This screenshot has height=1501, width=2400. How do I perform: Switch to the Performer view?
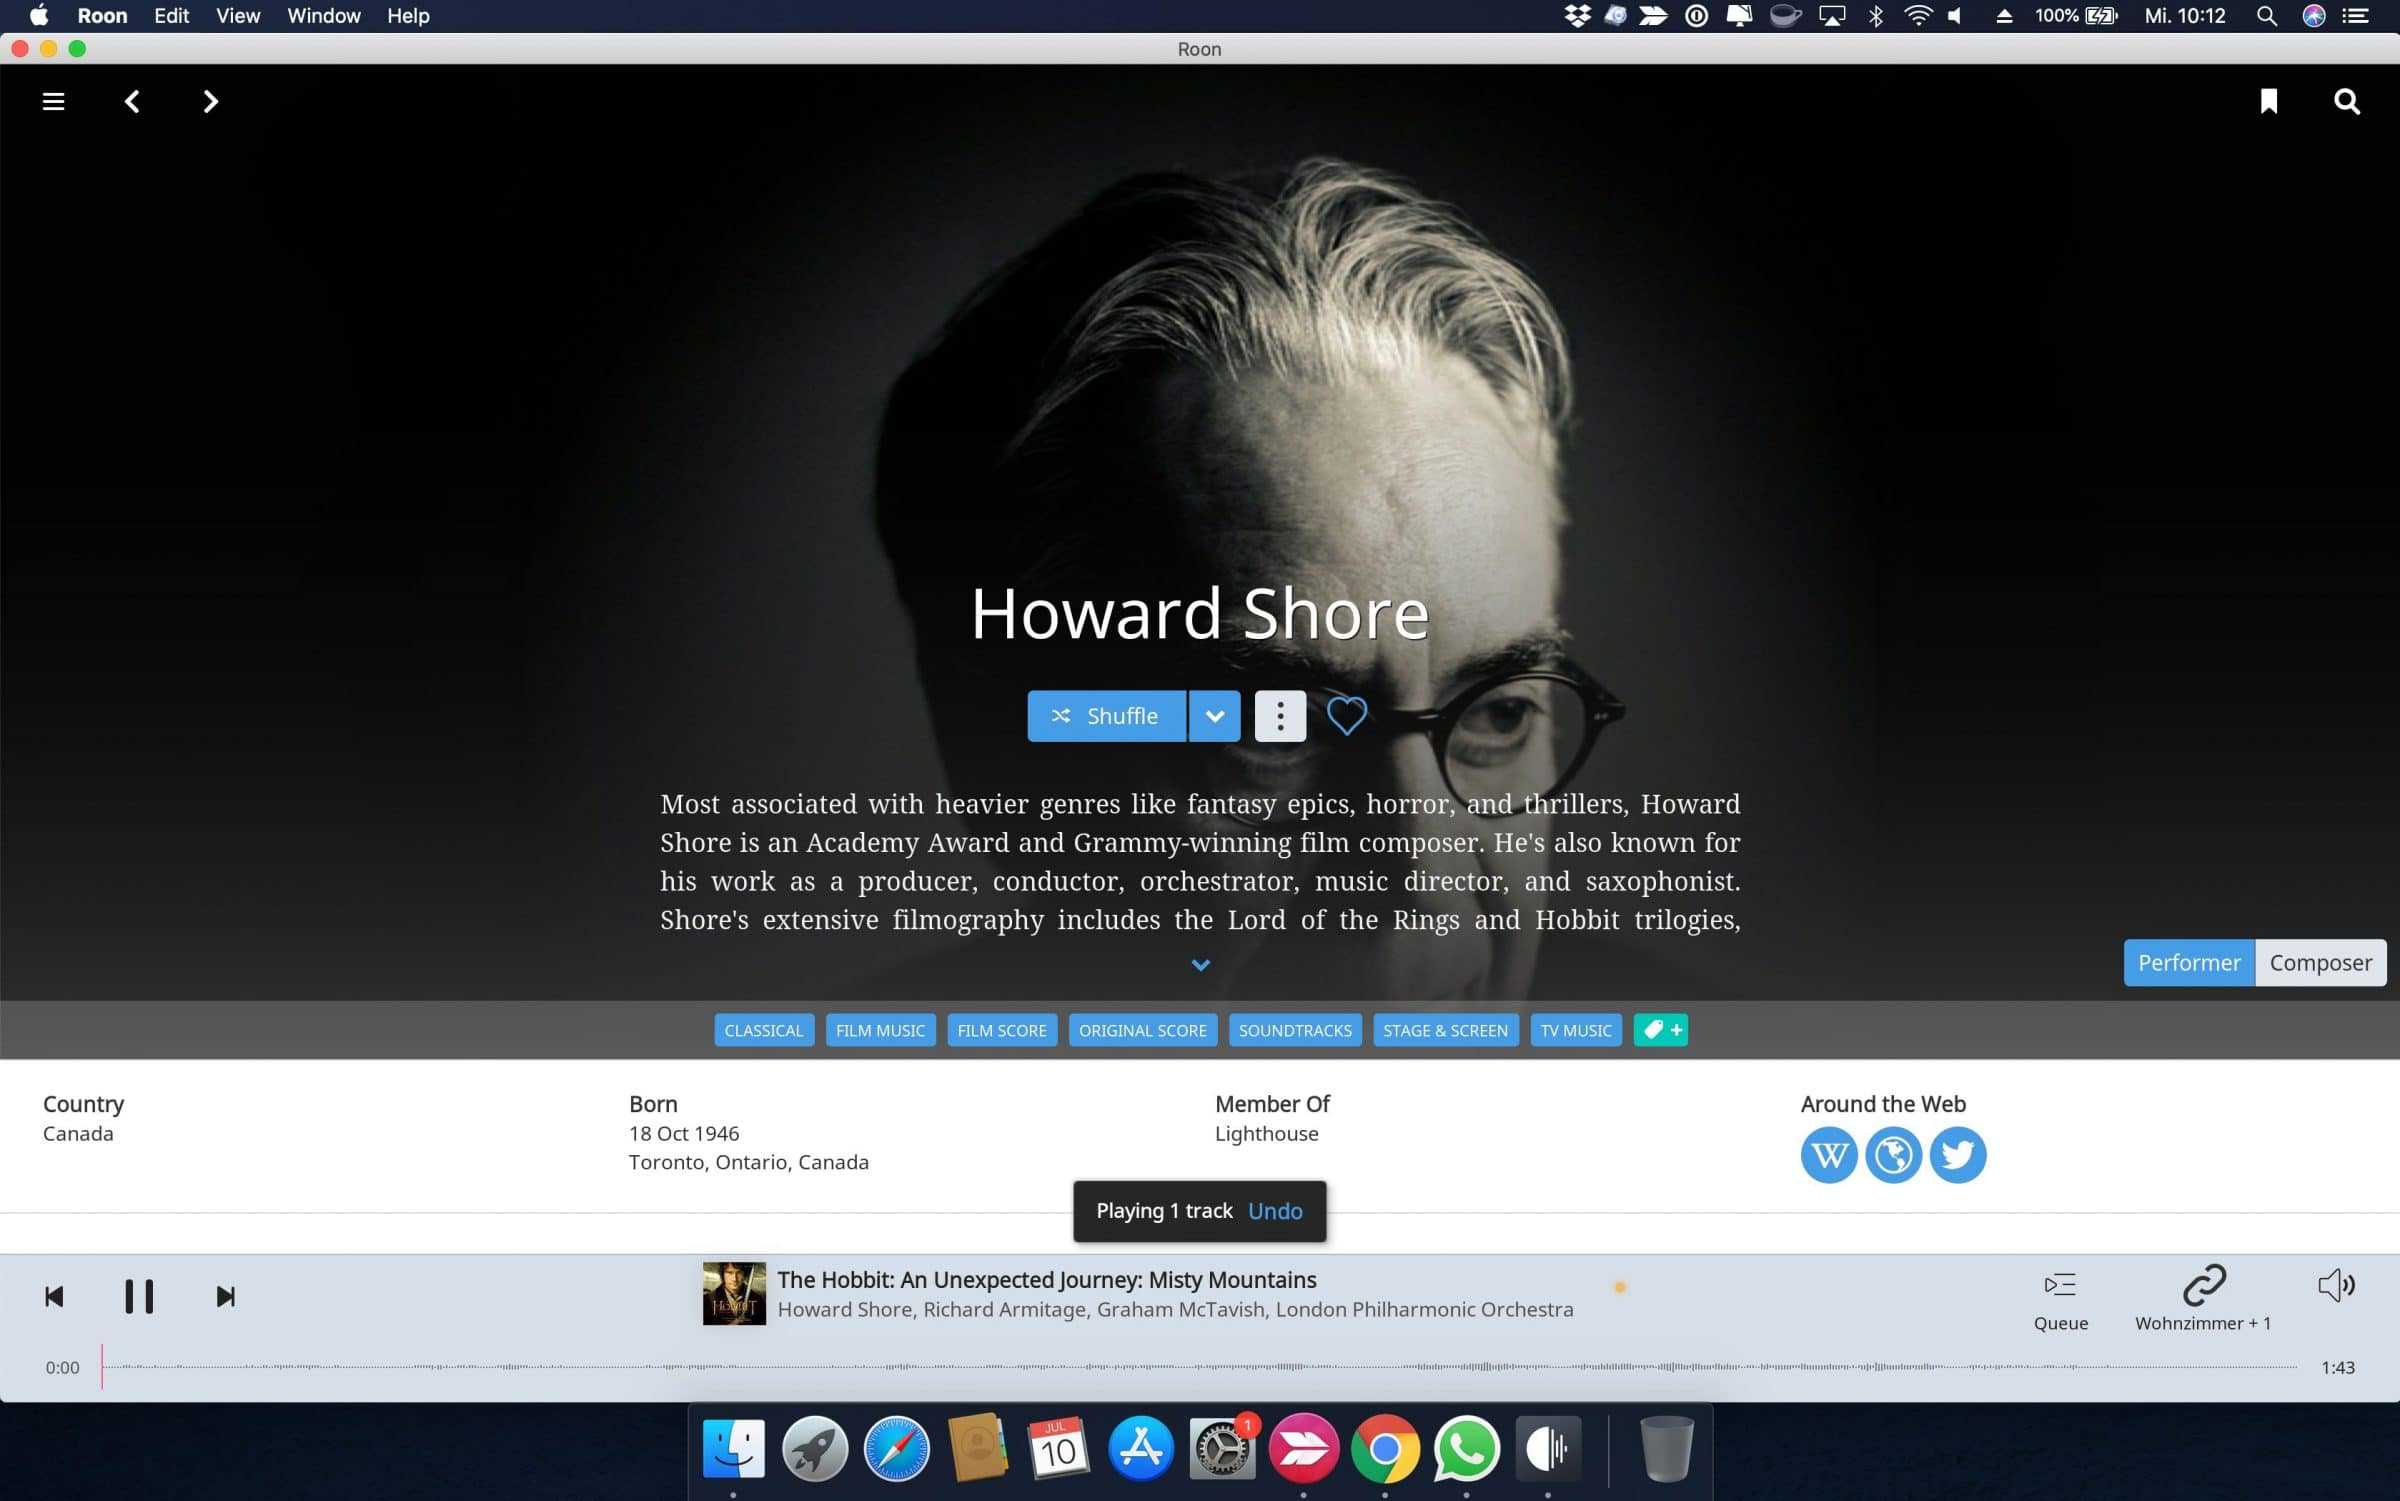click(2189, 962)
